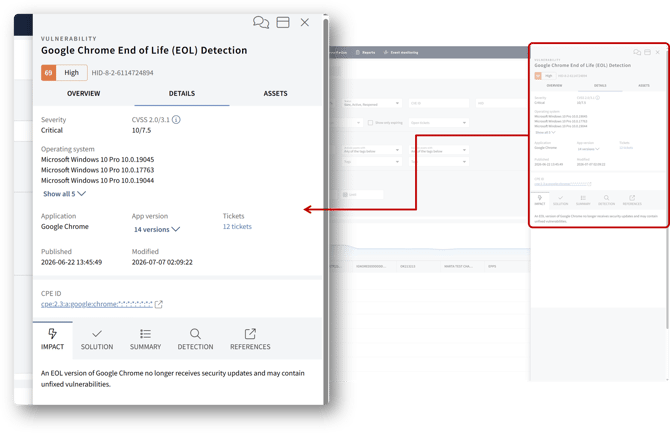Click the CVE ID input field in the background window
The width and height of the screenshot is (670, 433).
[x=439, y=103]
